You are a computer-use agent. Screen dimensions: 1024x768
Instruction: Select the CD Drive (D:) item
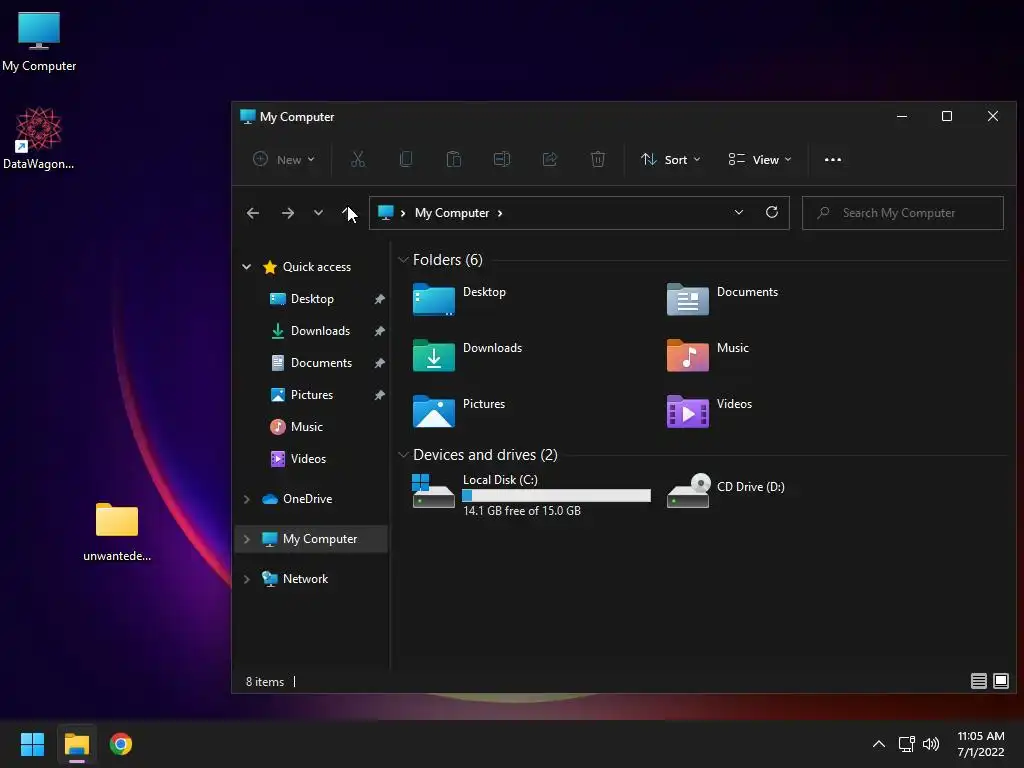coord(726,490)
